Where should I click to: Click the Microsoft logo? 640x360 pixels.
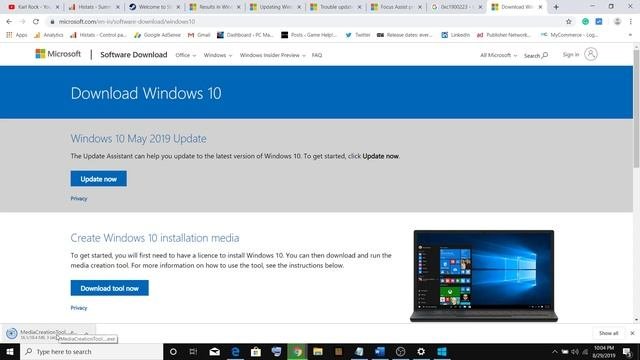click(58, 54)
